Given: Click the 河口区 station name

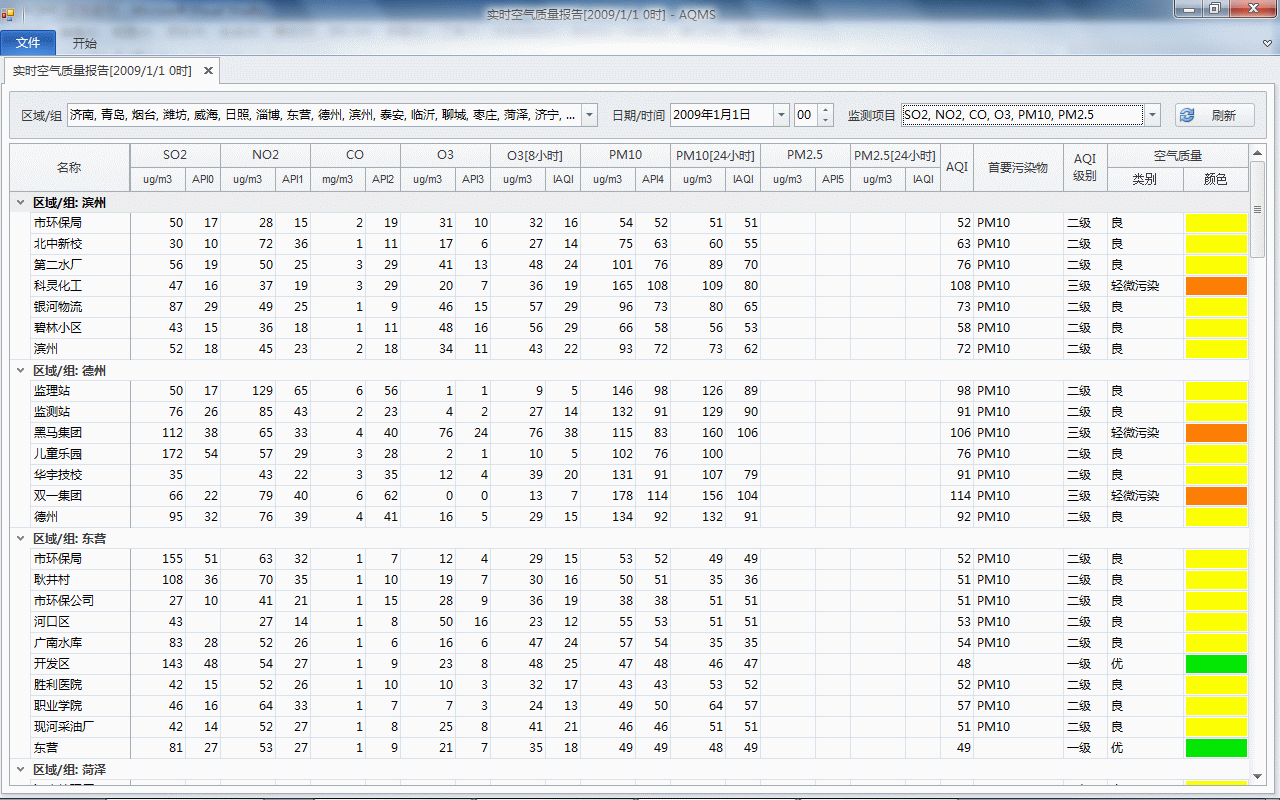Looking at the screenshot, I should [51, 622].
